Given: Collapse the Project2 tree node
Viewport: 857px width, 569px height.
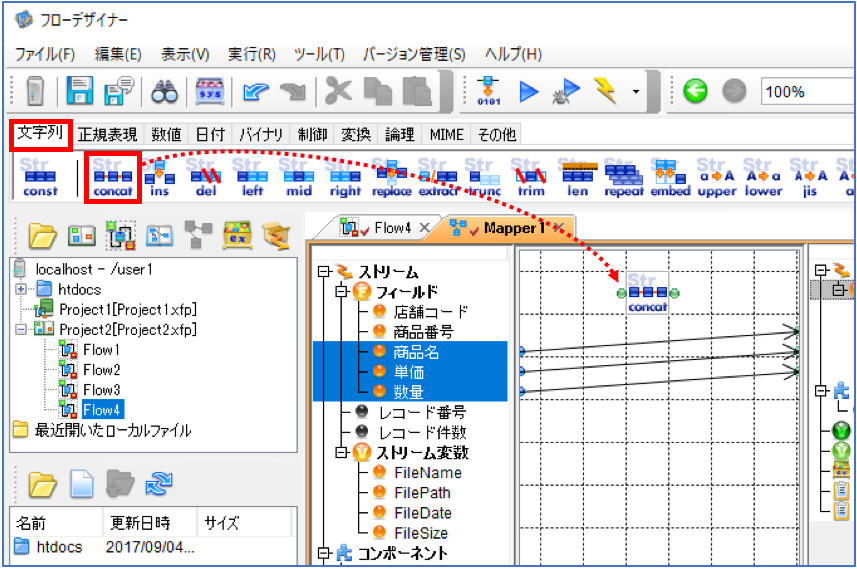Looking at the screenshot, I should [21, 330].
